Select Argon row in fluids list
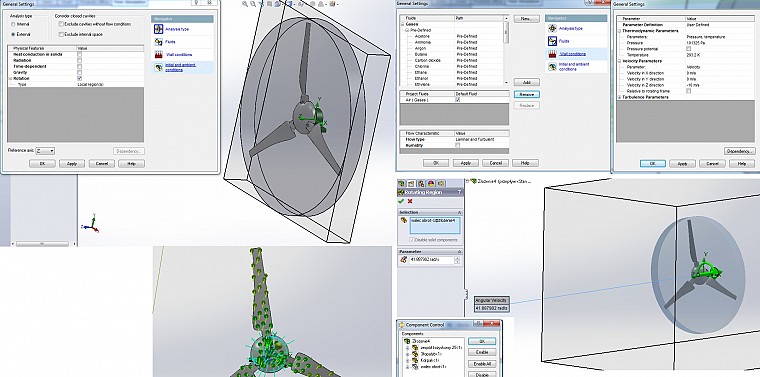 pyautogui.click(x=451, y=48)
